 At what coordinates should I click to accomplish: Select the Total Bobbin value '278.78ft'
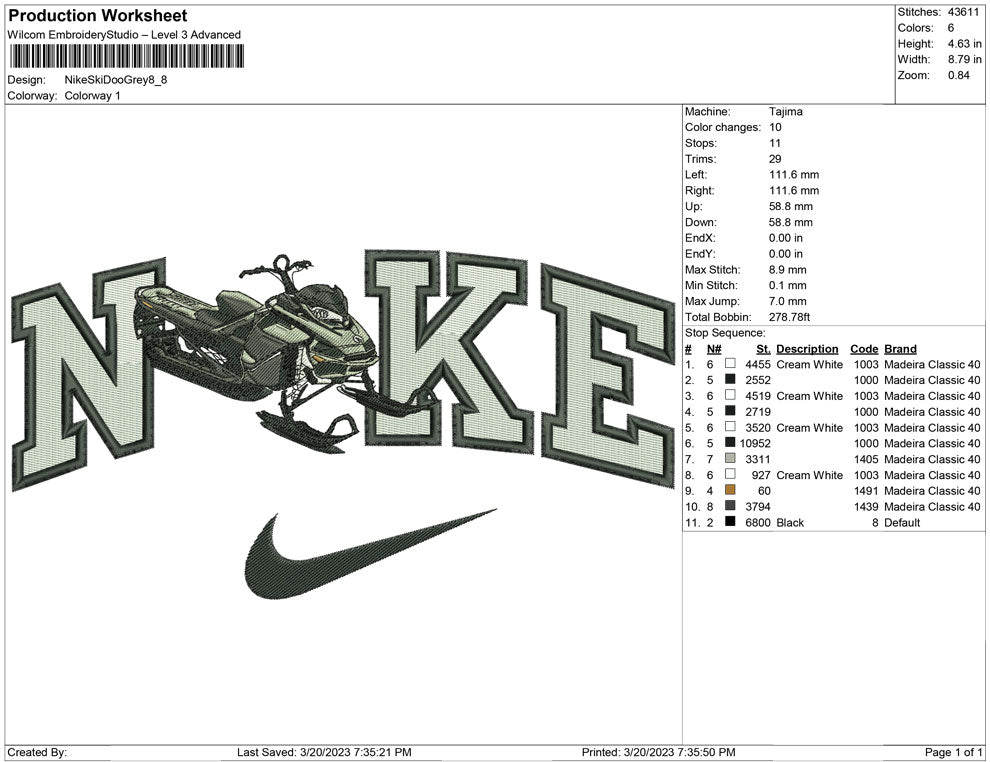789,317
